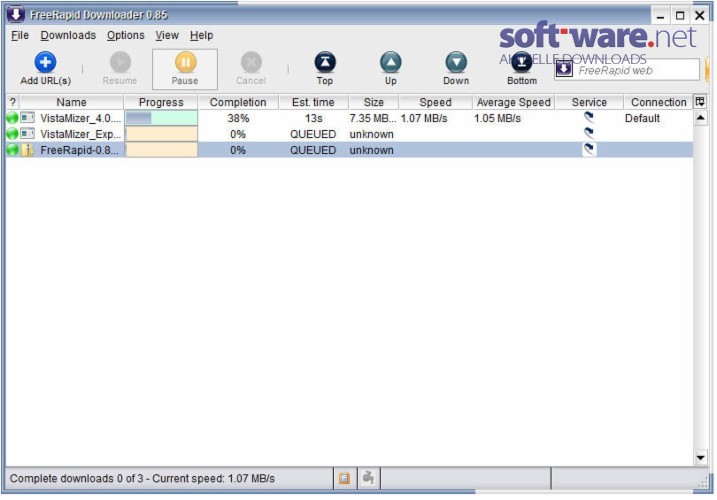This screenshot has height=500, width=717.
Task: Click the Default connection cell
Action: (642, 118)
